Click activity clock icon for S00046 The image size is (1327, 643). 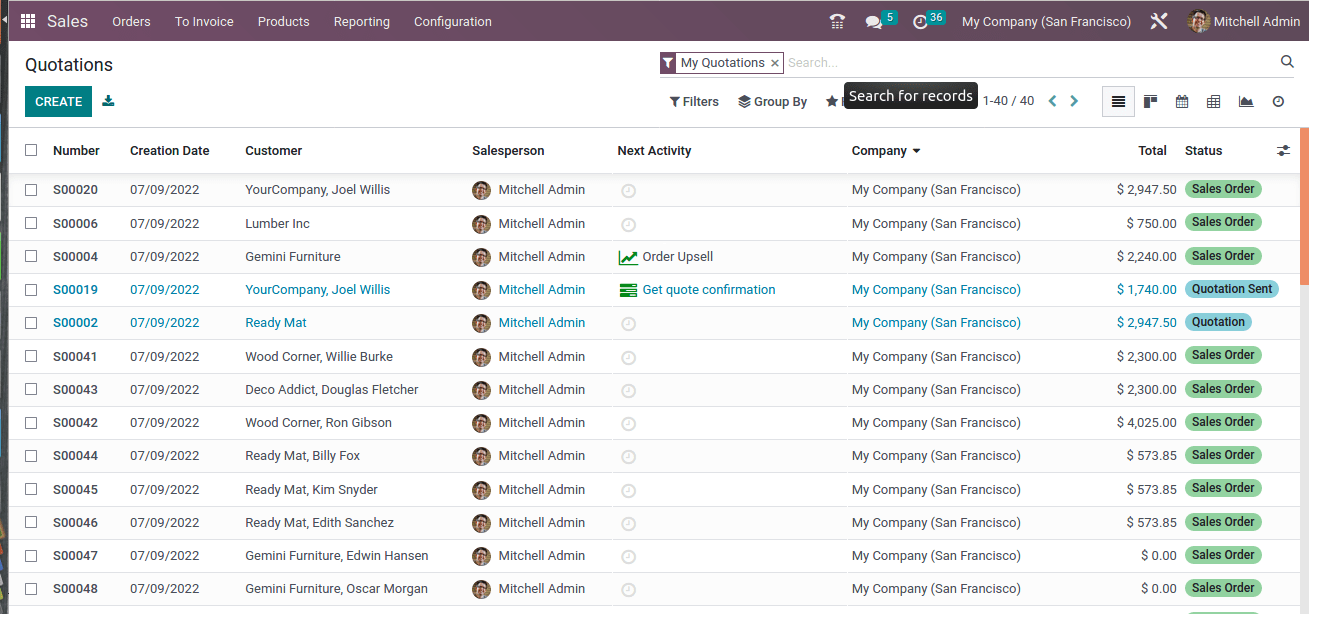(628, 523)
